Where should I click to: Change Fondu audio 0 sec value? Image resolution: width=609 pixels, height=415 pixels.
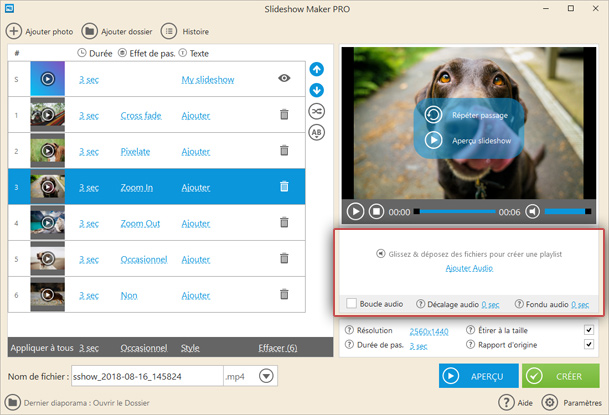[x=580, y=305]
